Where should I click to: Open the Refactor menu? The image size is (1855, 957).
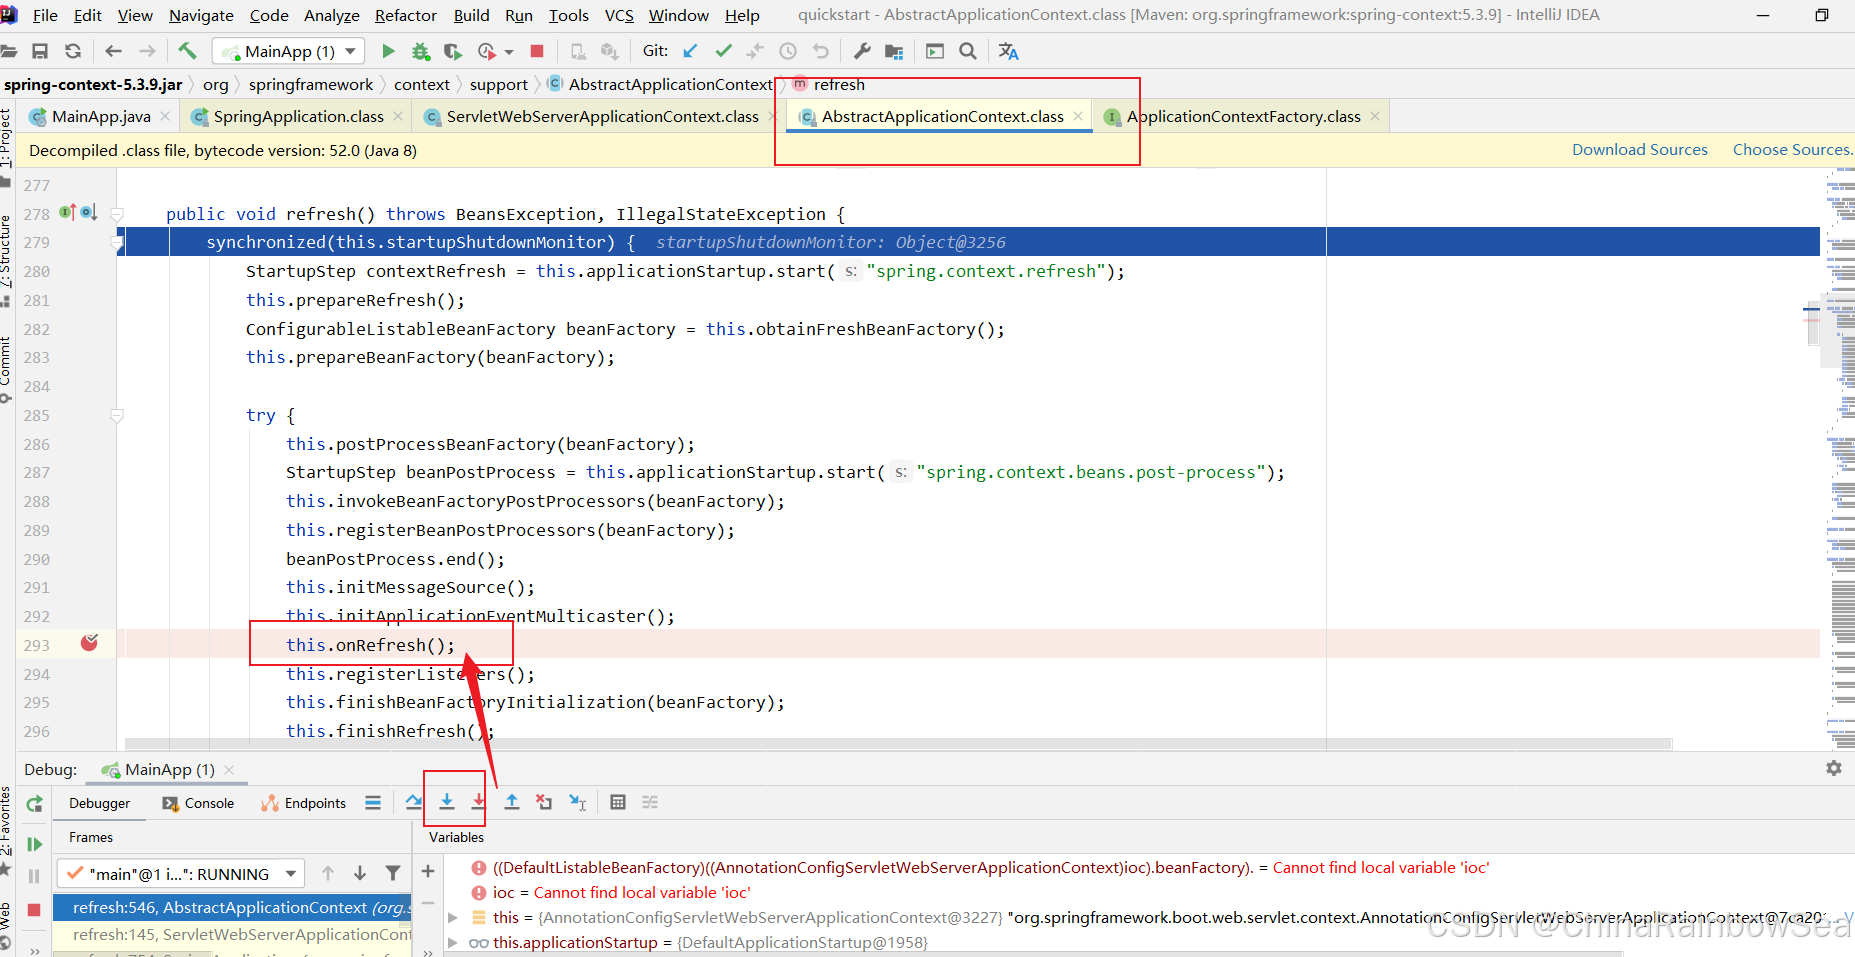coord(405,15)
